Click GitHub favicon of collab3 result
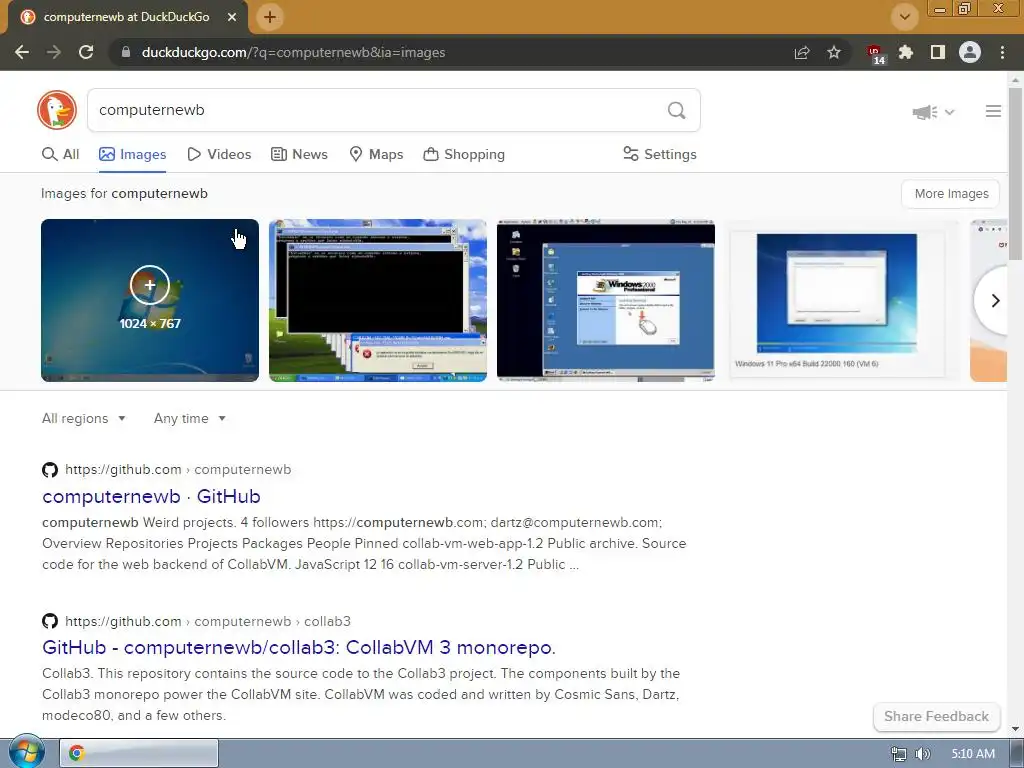This screenshot has width=1024, height=768. (50, 621)
